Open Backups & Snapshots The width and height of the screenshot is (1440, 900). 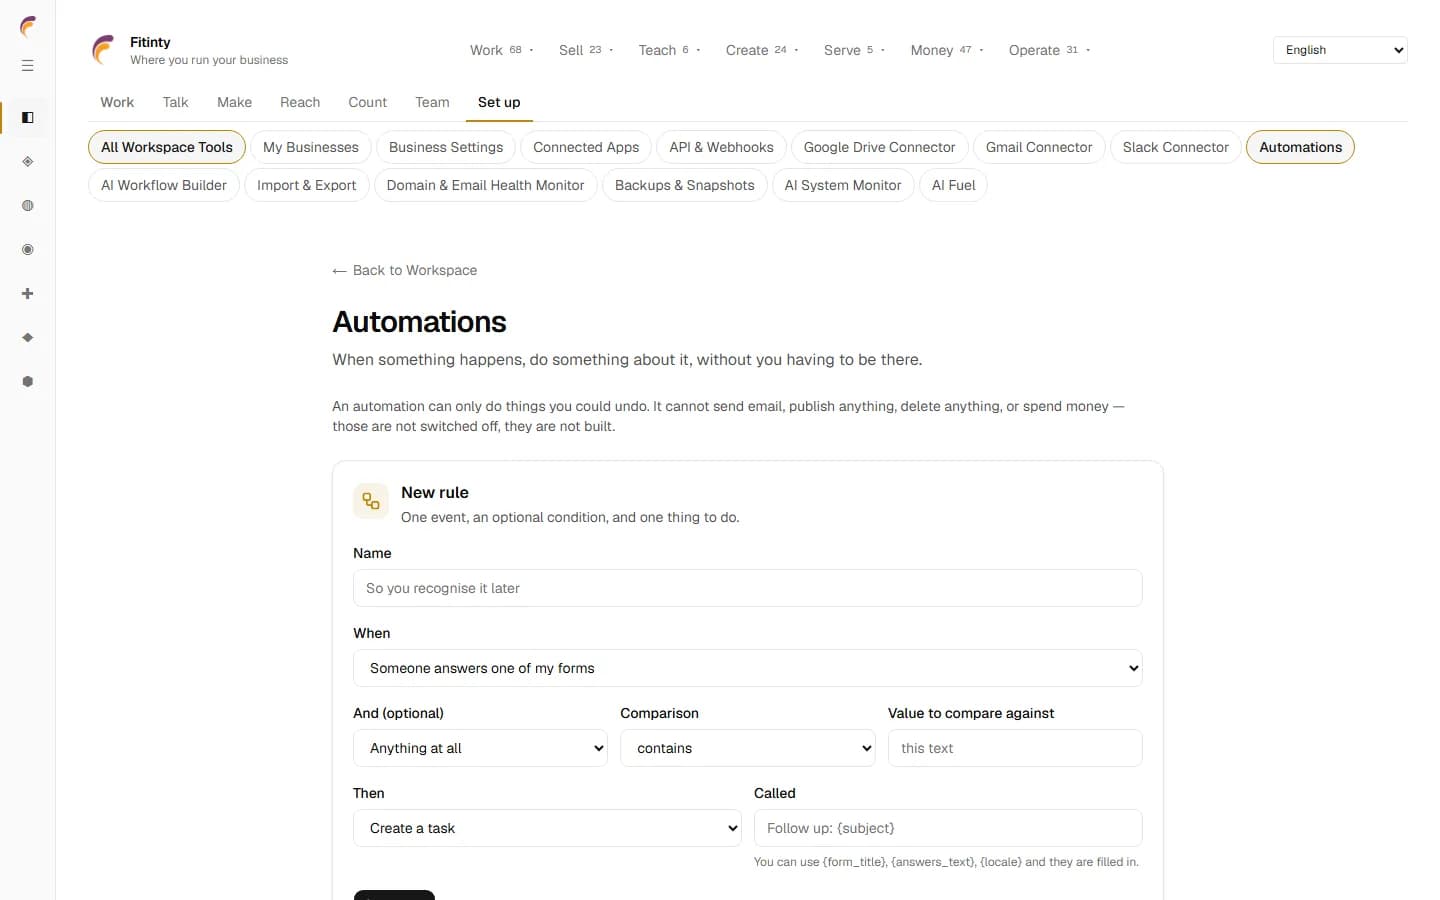pos(685,185)
